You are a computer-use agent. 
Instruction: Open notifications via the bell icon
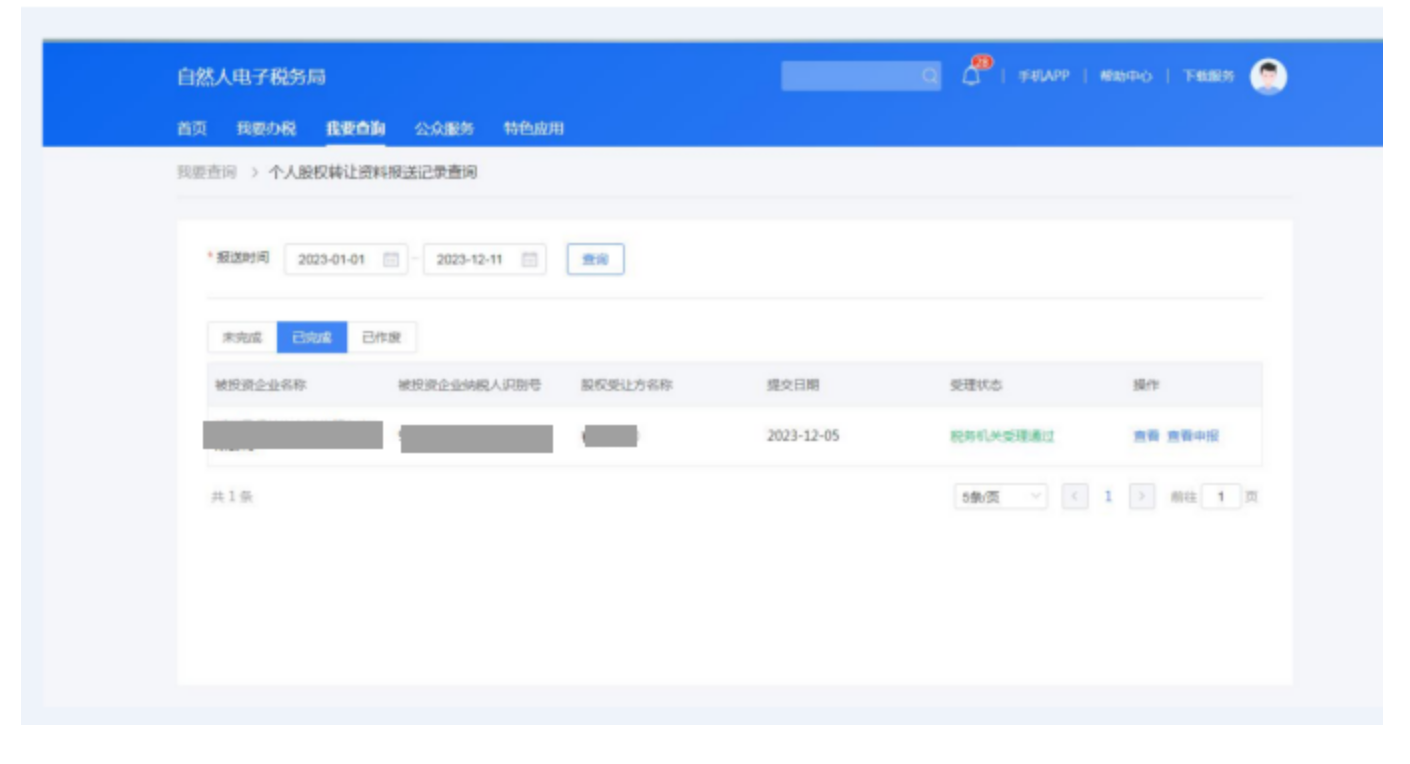[x=971, y=76]
